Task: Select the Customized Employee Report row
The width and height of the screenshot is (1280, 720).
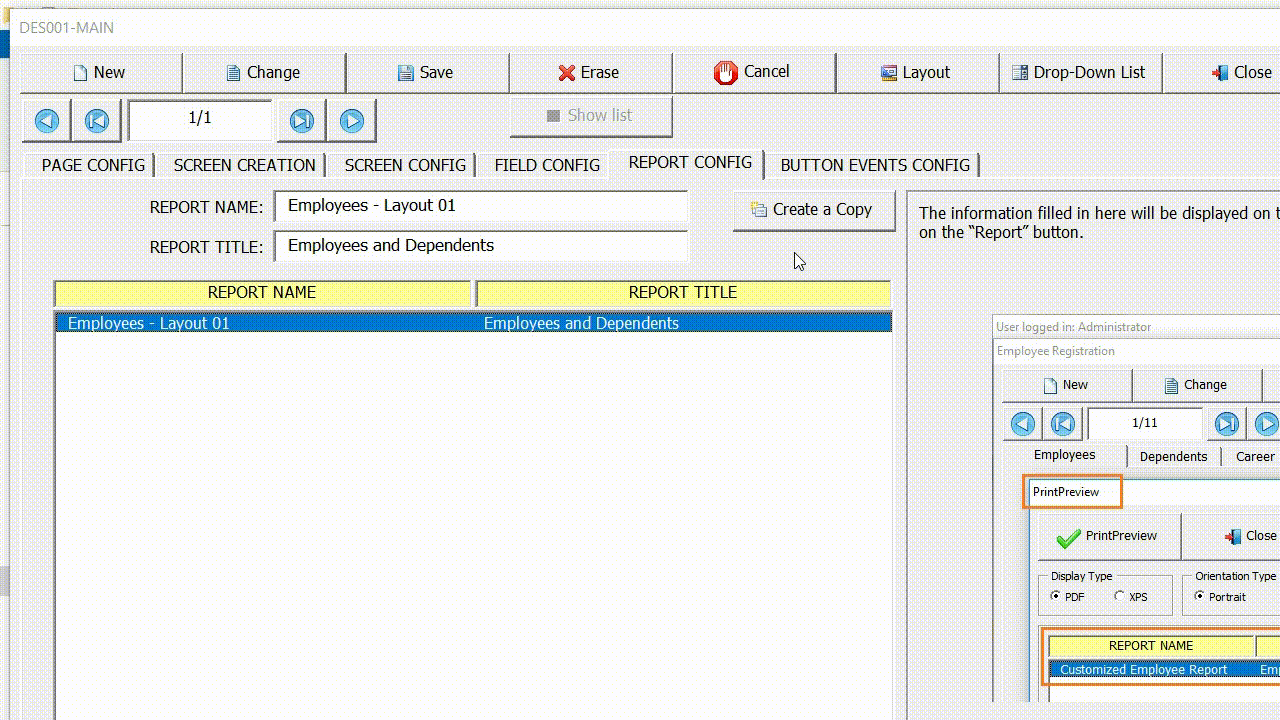Action: (x=1143, y=669)
